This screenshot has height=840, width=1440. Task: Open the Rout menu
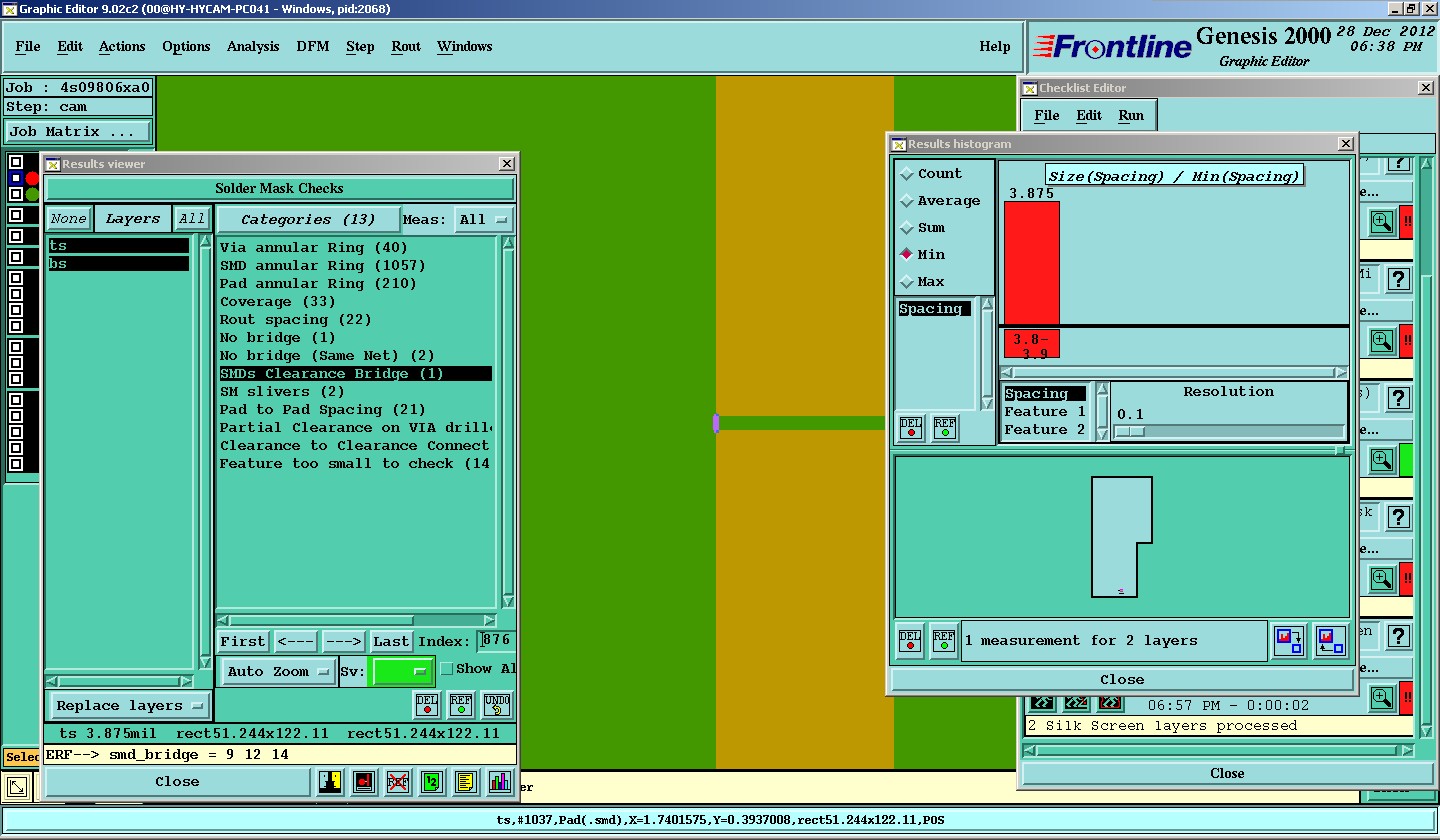pos(406,47)
